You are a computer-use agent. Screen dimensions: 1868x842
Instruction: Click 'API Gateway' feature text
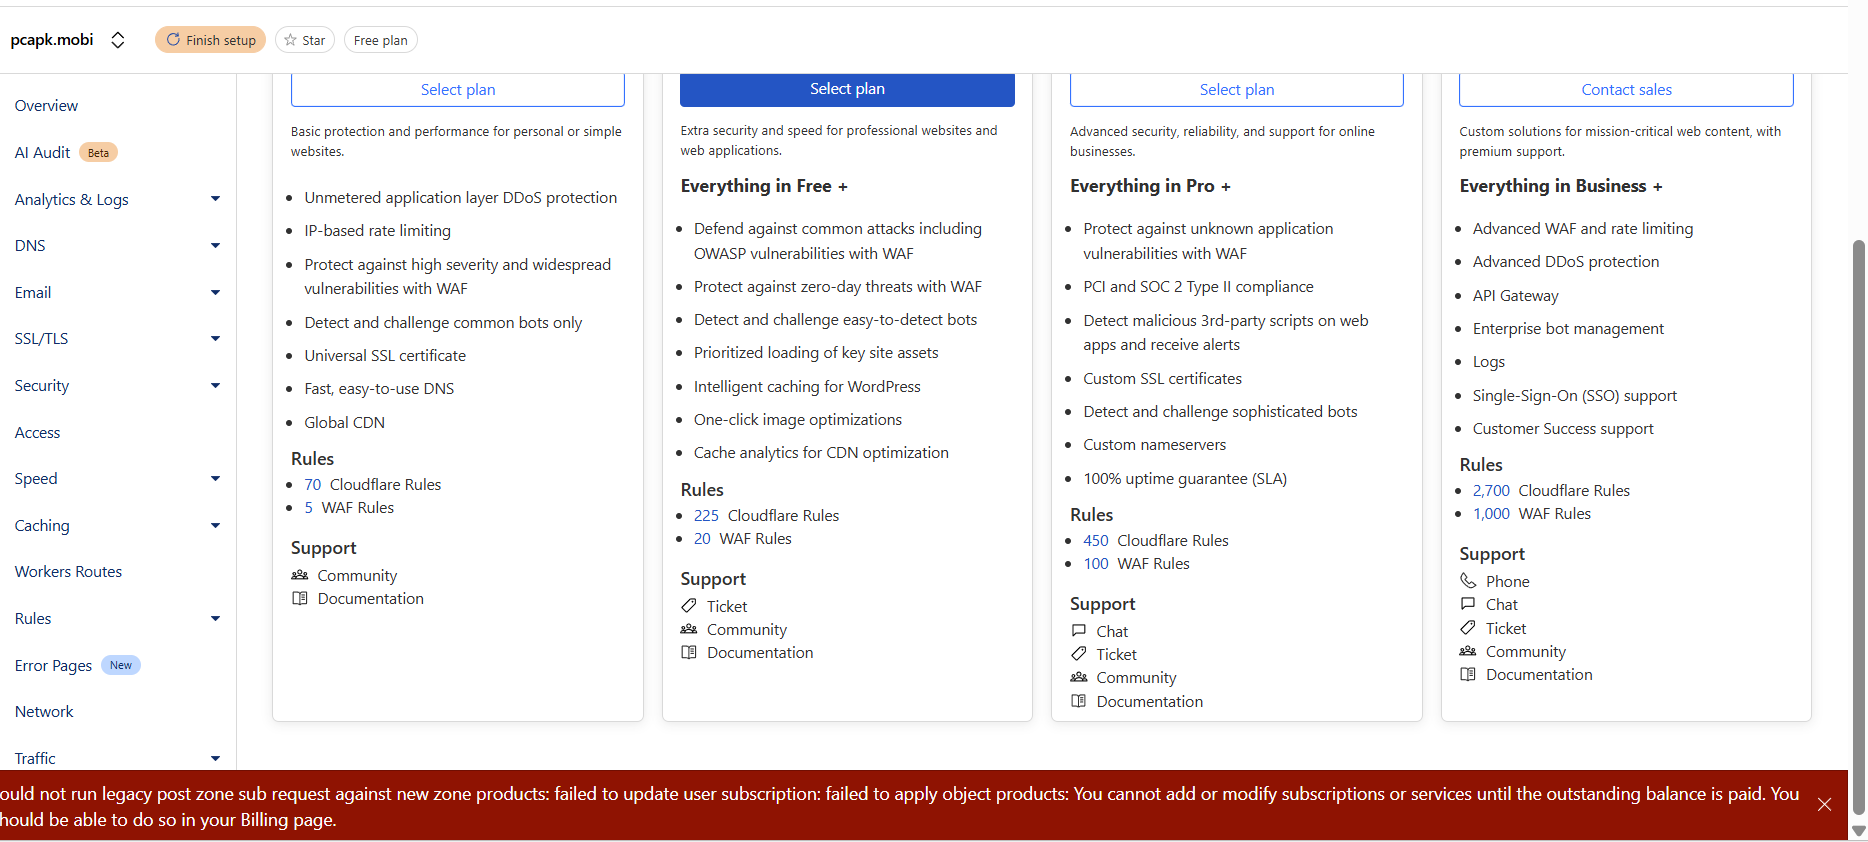tap(1515, 296)
